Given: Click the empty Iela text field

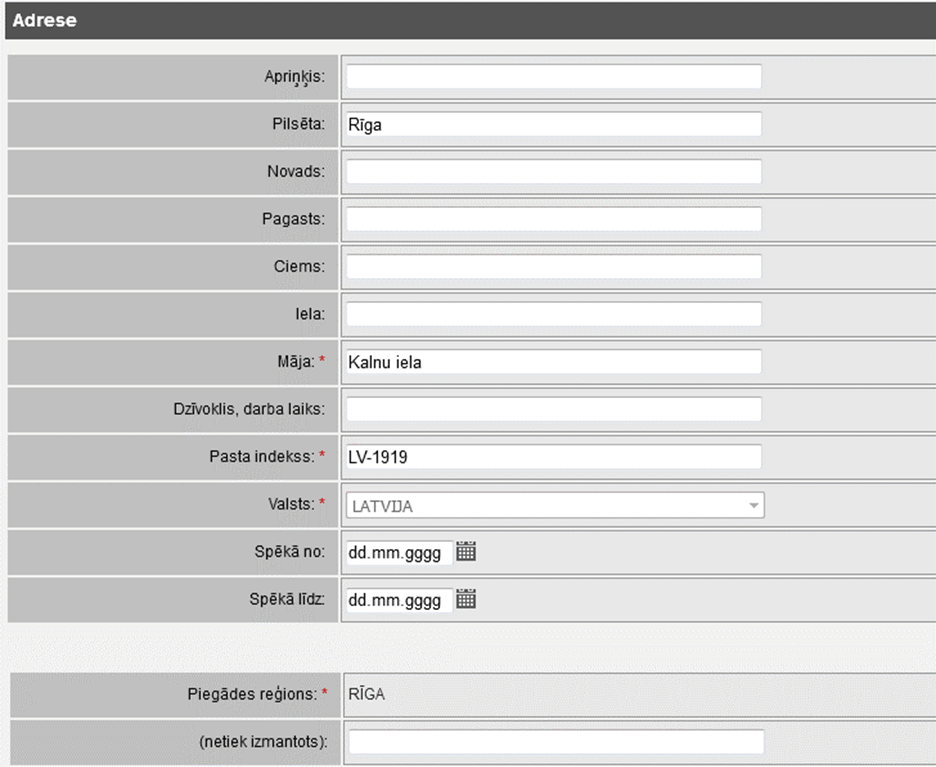Looking at the screenshot, I should tap(553, 314).
